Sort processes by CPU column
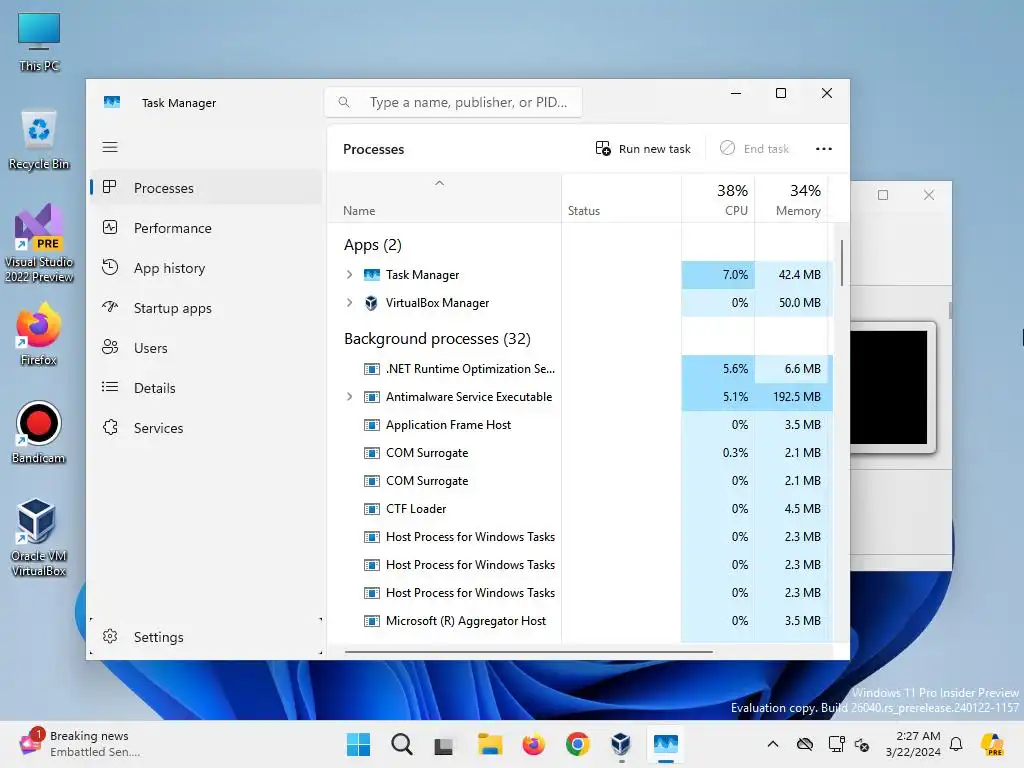 (x=718, y=199)
